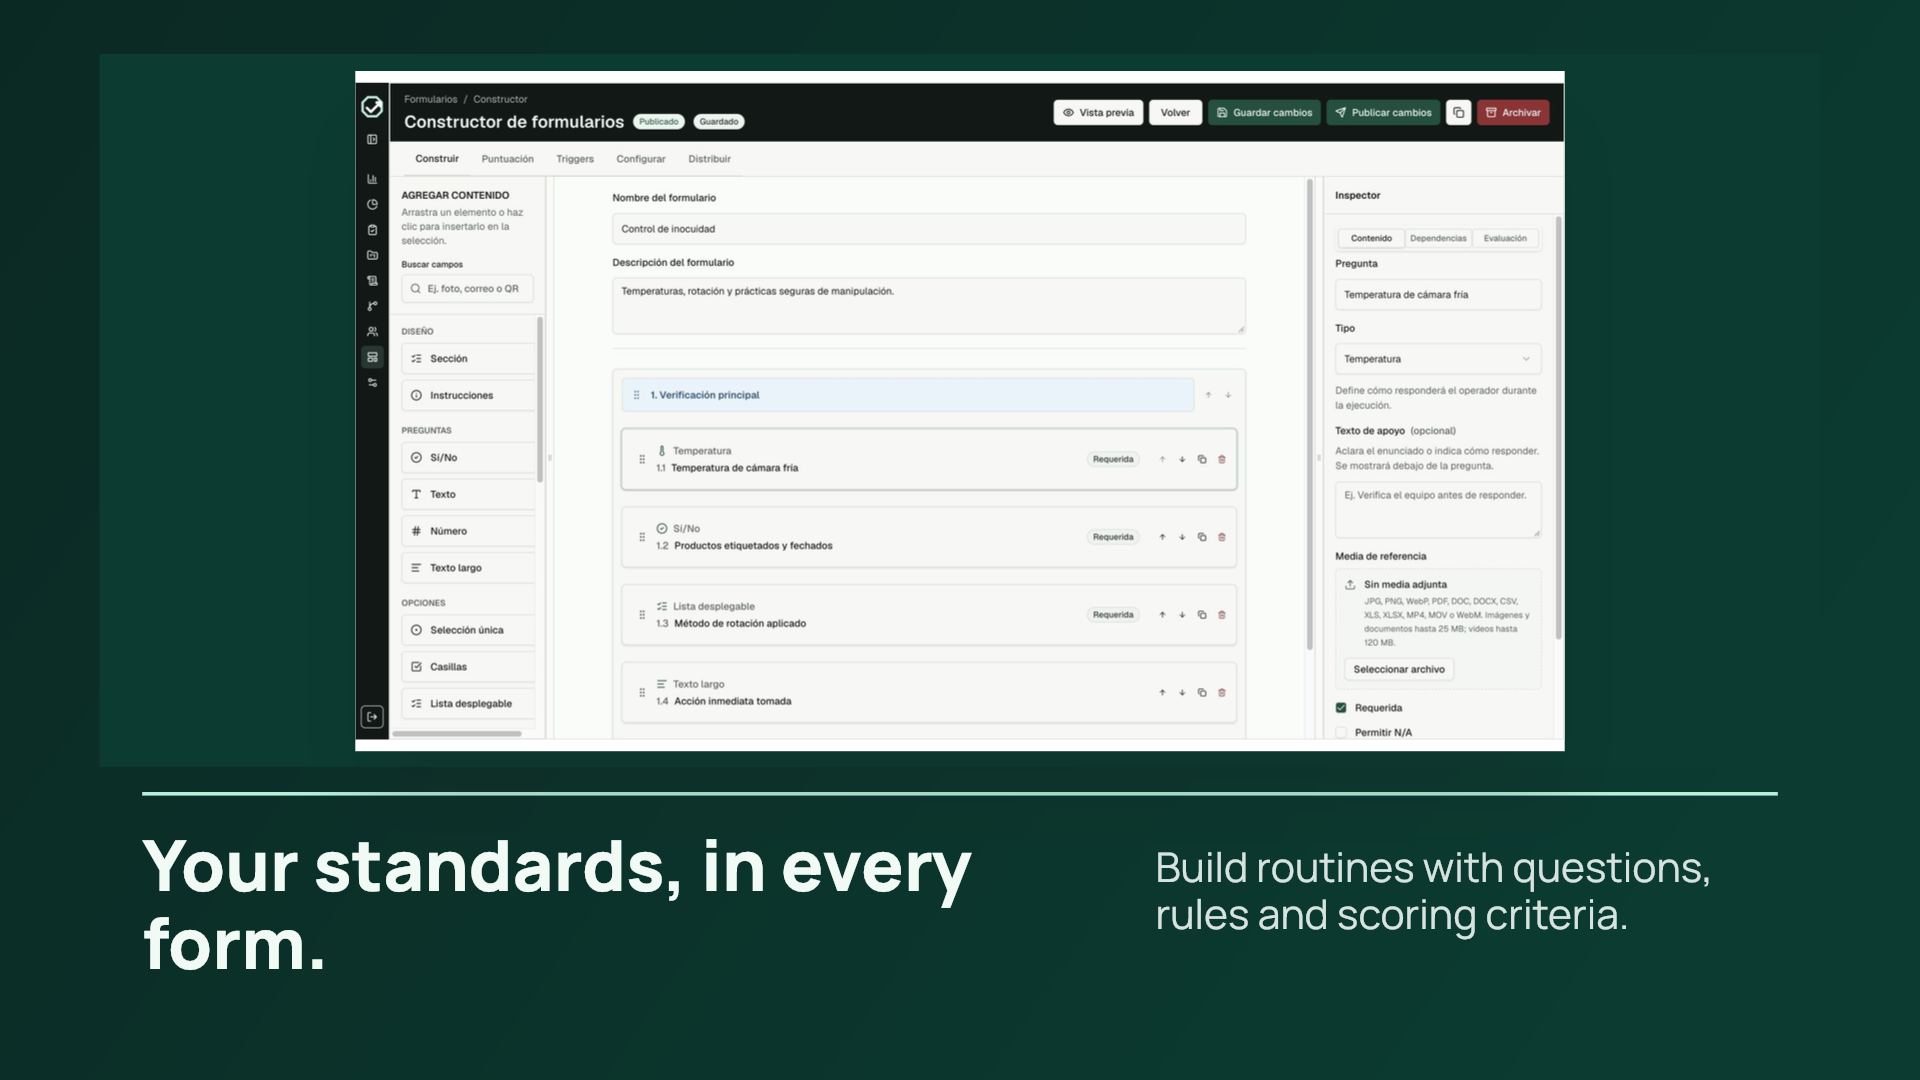
Task: Click the Seleccionar archivo button
Action: (1398, 670)
